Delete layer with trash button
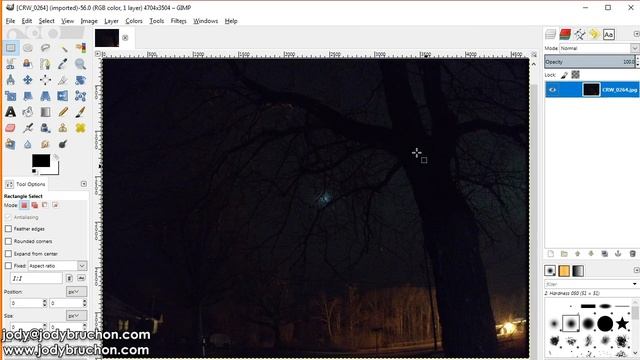The image size is (640, 360). [x=632, y=254]
